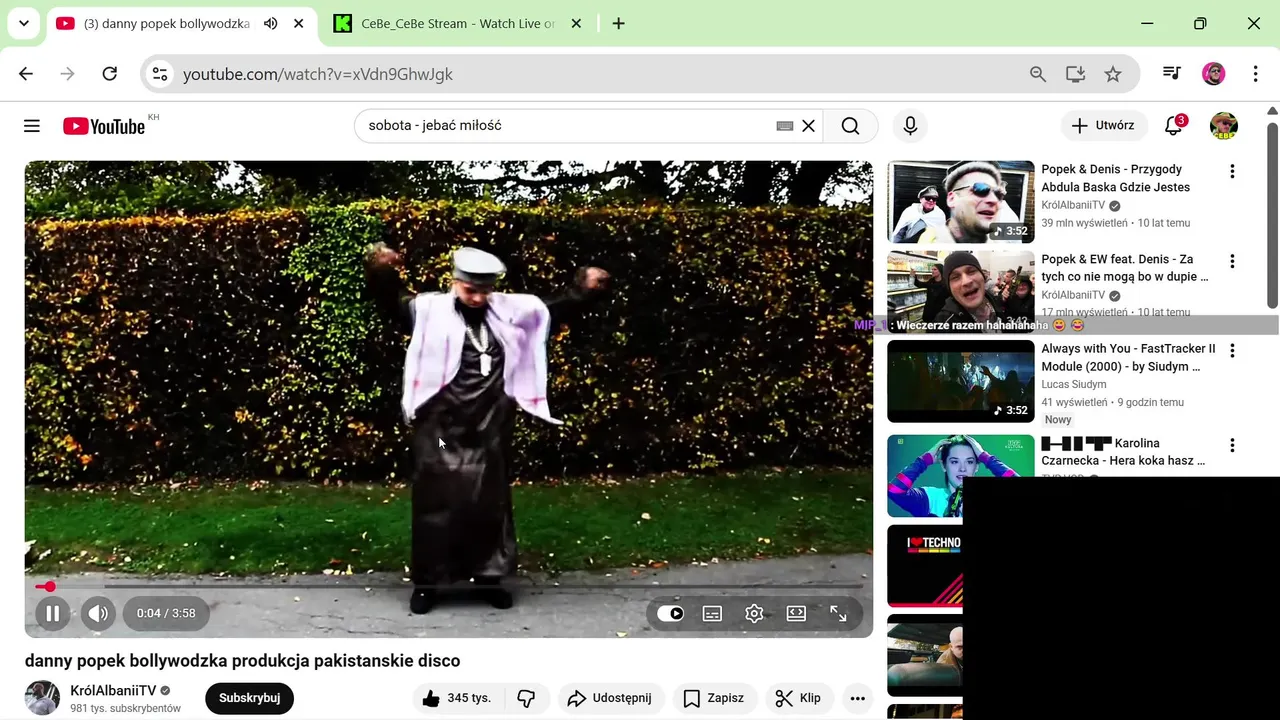This screenshot has height=720, width=1280.
Task: Expand the tab search dropdown arrow
Action: pyautogui.click(x=23, y=24)
